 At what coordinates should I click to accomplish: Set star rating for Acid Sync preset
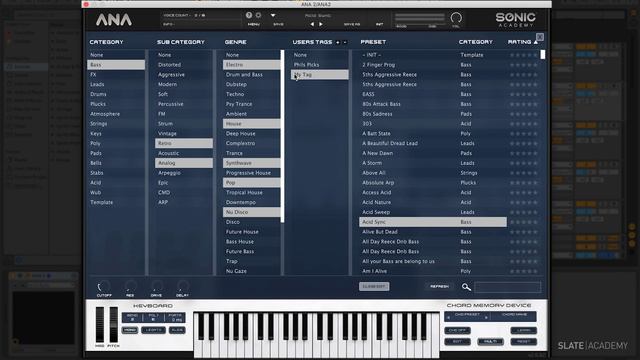(x=524, y=222)
